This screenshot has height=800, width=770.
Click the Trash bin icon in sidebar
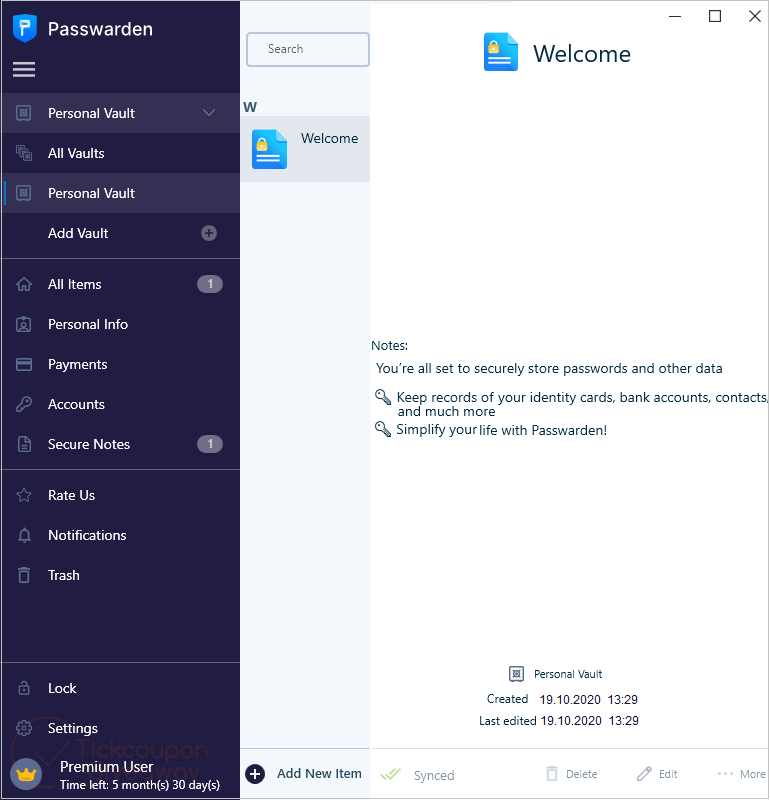pos(24,575)
